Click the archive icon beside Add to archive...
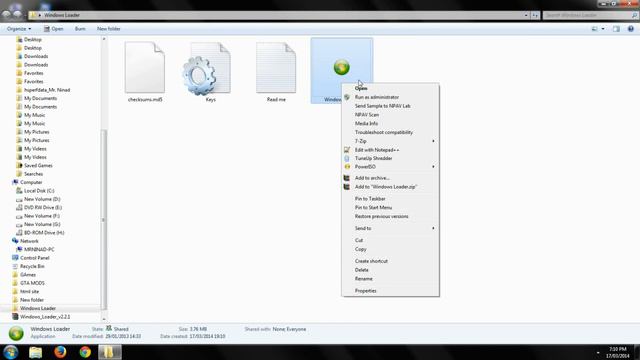 [347, 178]
